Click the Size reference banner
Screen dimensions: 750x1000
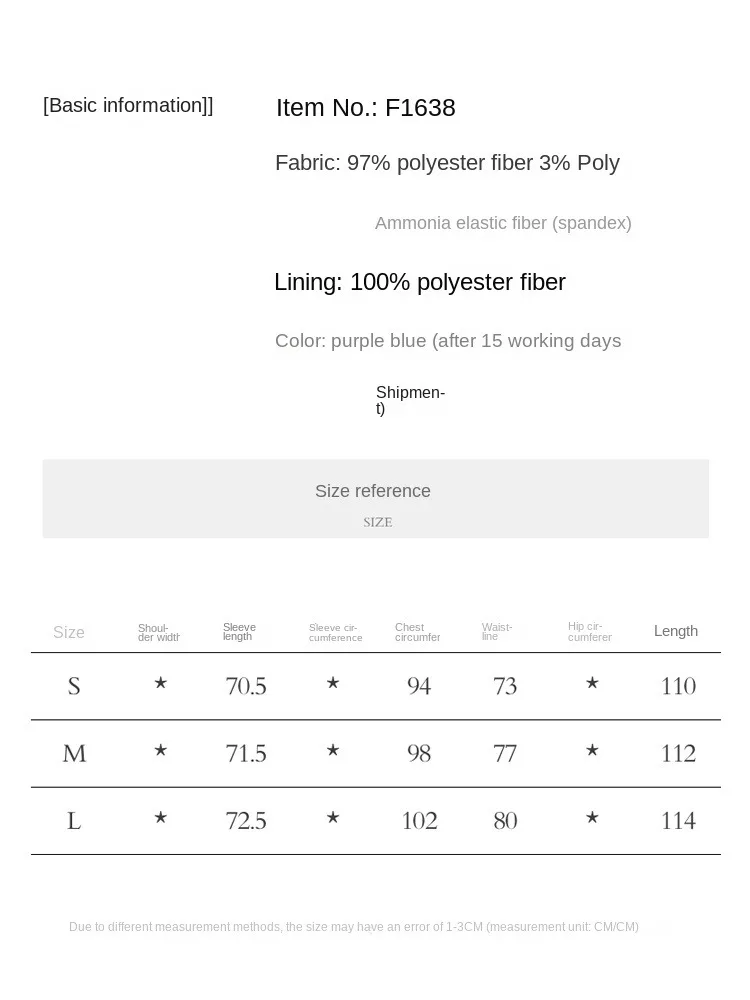point(376,499)
